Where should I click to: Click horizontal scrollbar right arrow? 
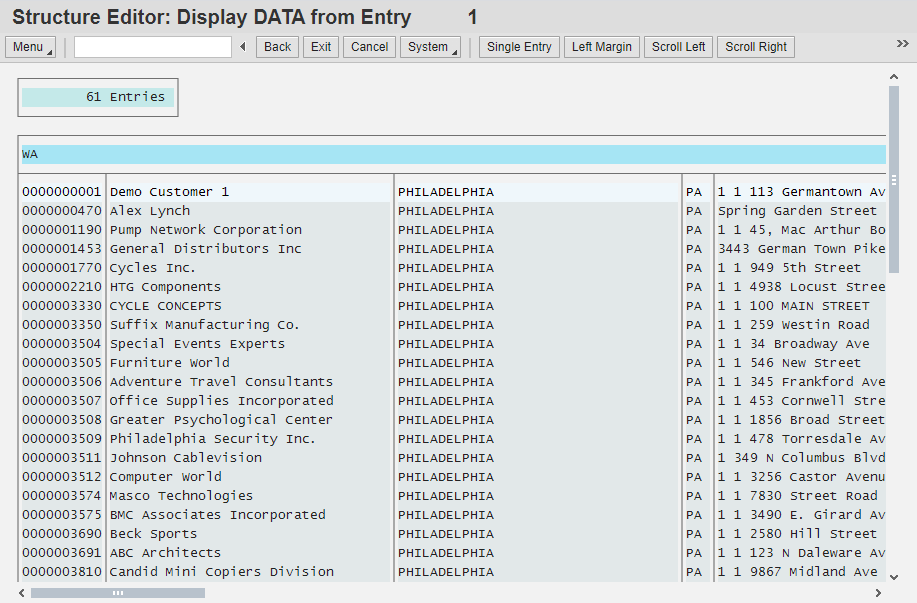[x=878, y=593]
